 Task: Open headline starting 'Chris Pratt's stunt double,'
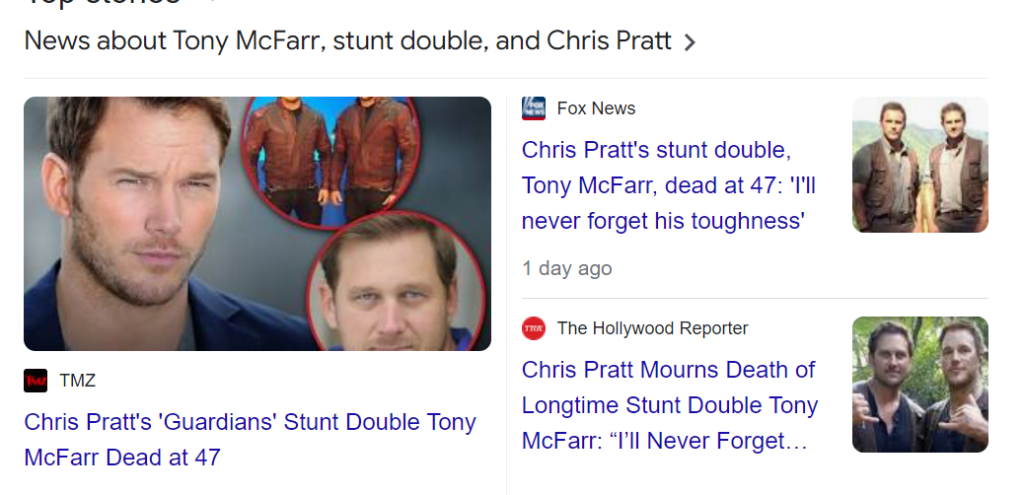pyautogui.click(x=656, y=151)
